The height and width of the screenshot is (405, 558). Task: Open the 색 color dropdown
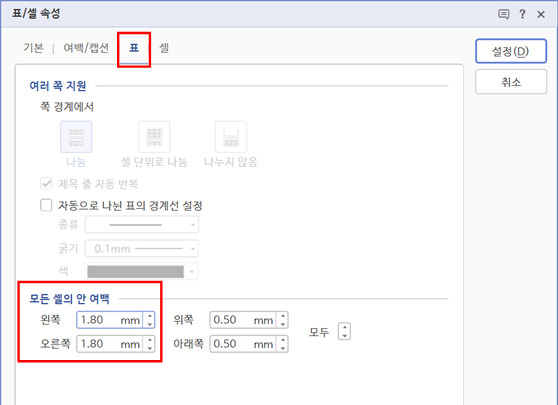[142, 272]
